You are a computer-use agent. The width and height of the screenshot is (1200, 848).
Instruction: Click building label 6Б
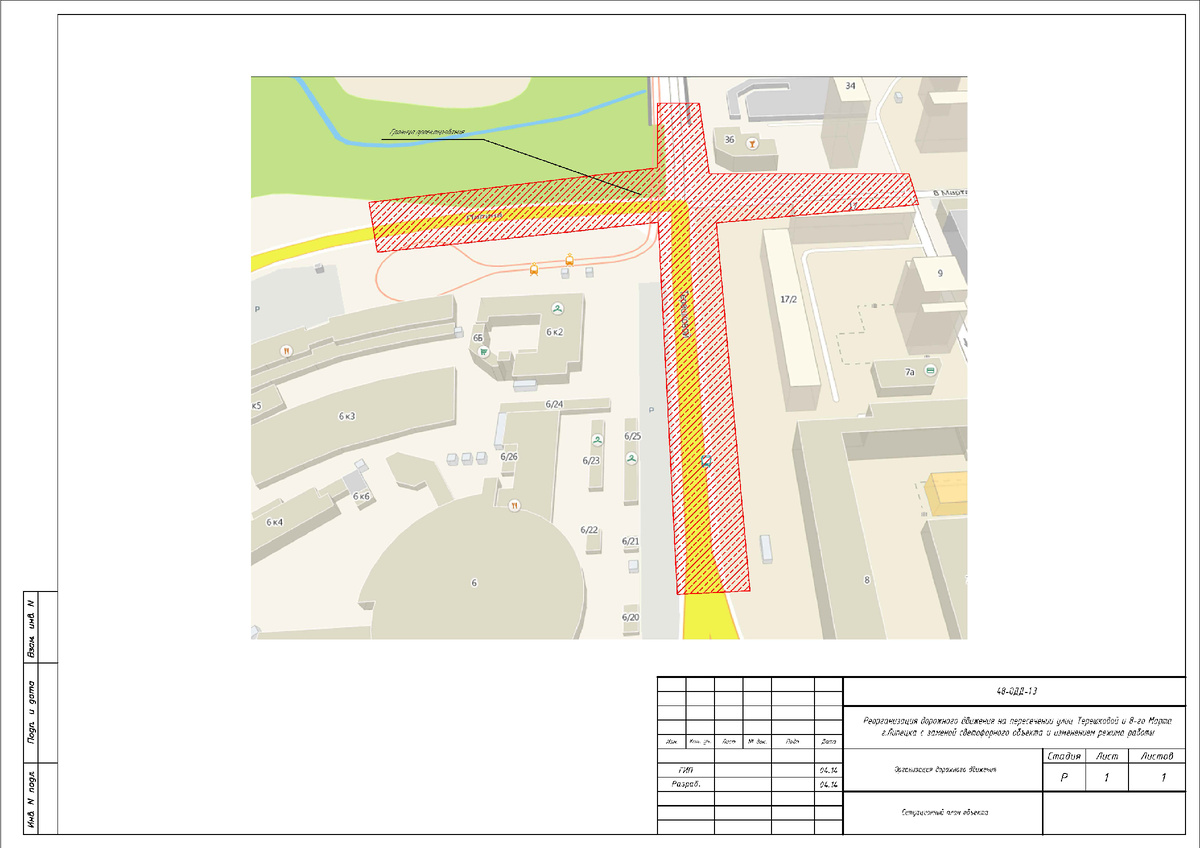(x=478, y=339)
